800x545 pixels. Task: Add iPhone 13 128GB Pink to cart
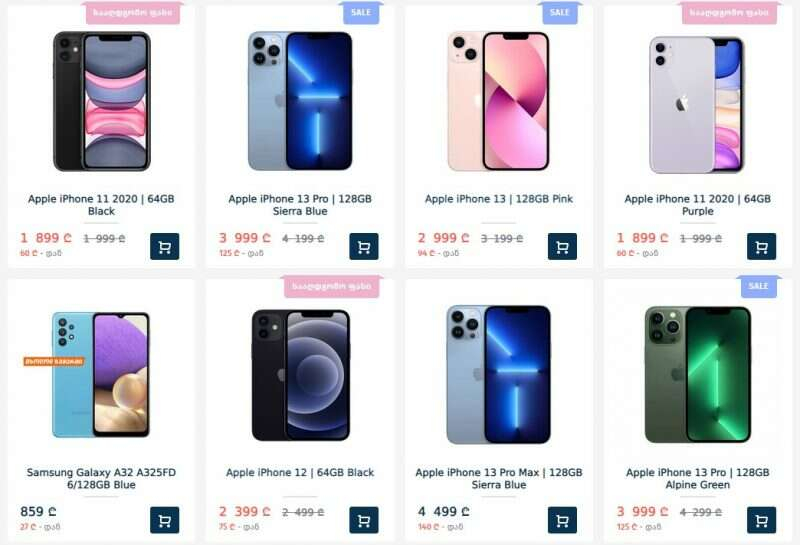(562, 246)
